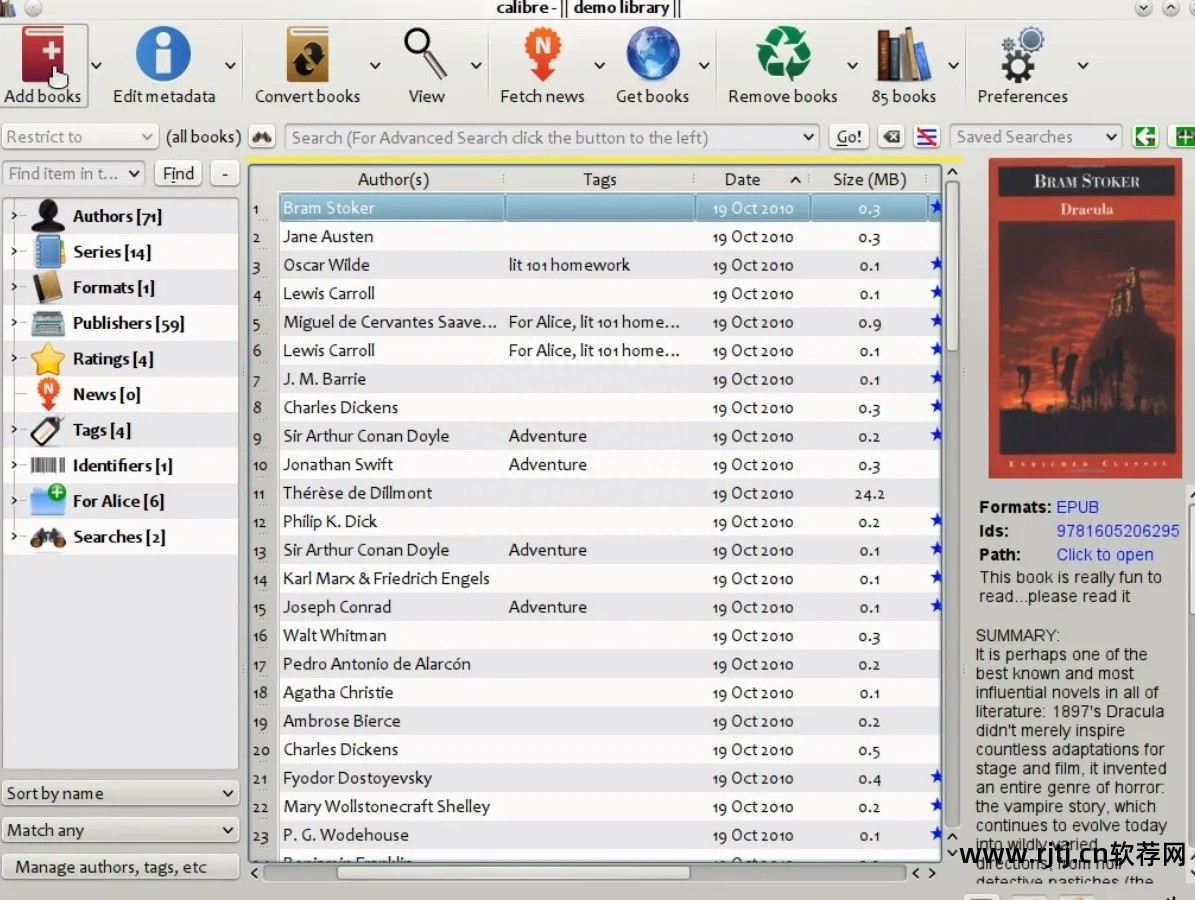
Task: Click the Fetch news icon
Action: click(541, 56)
